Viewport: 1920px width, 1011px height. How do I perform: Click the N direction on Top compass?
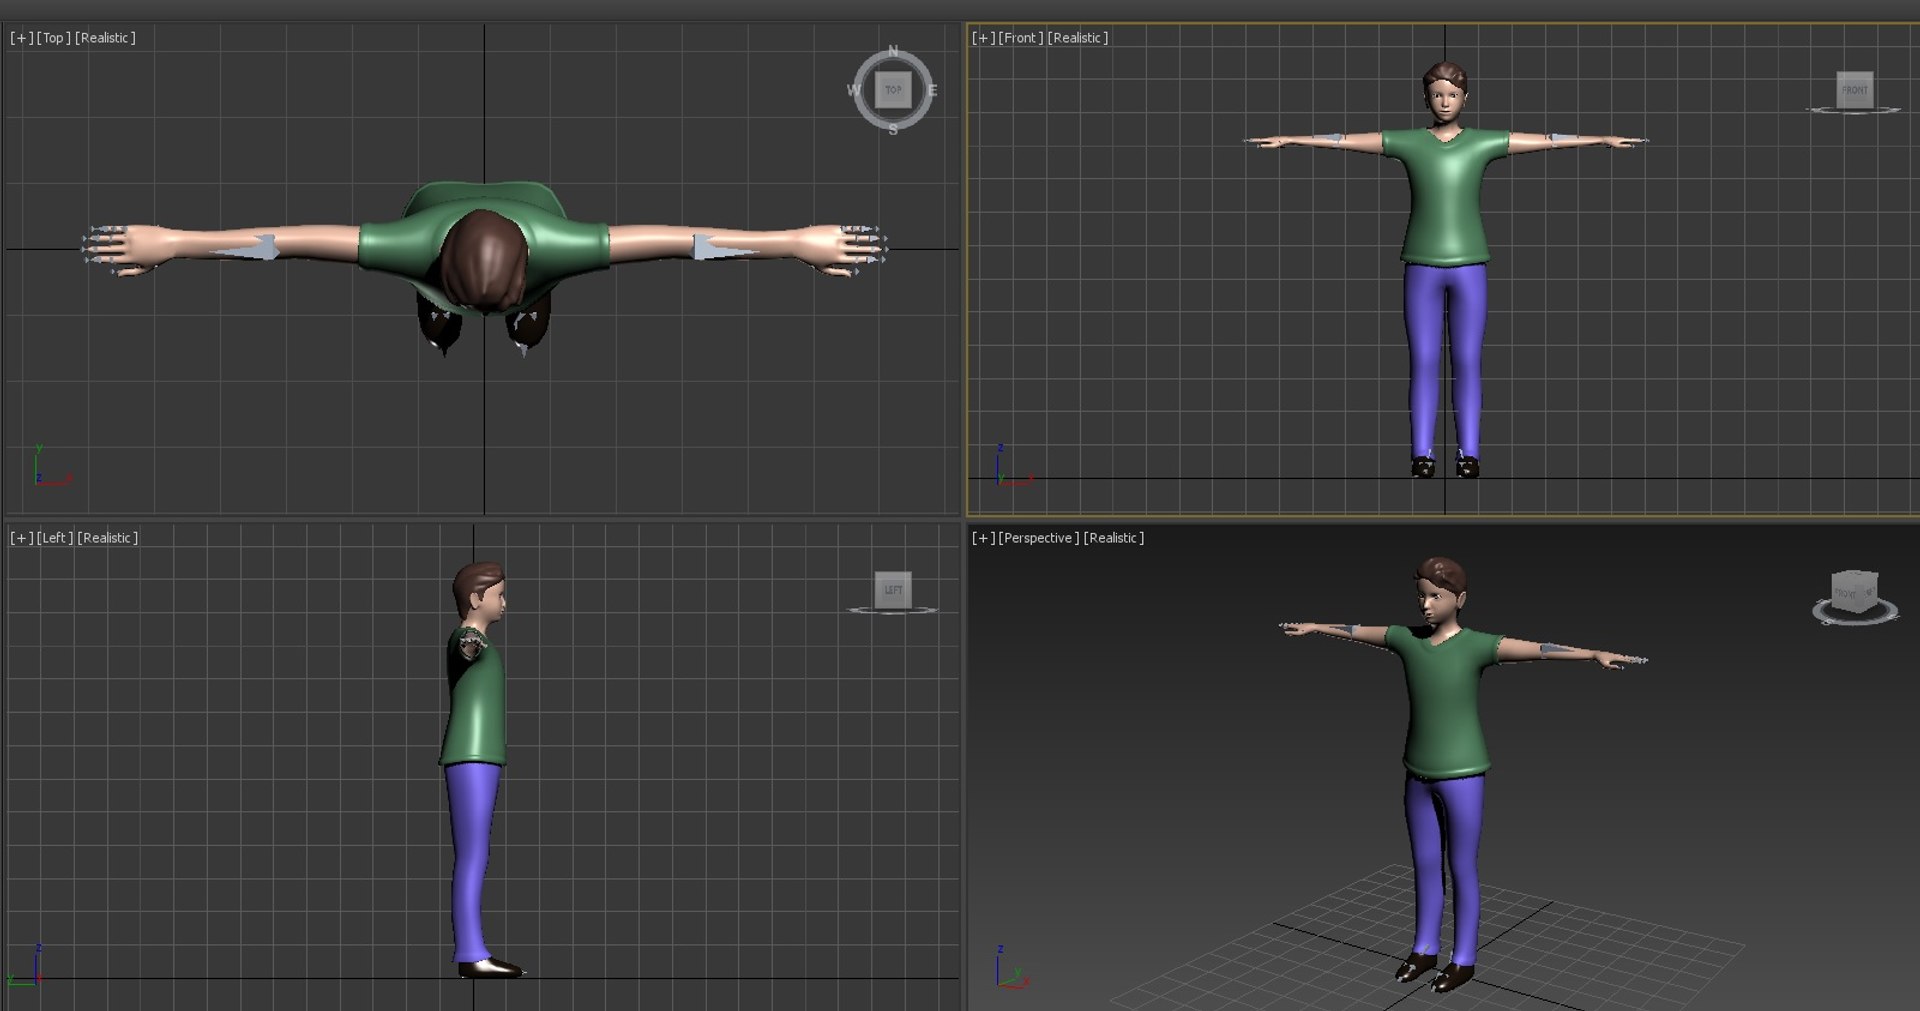(893, 51)
